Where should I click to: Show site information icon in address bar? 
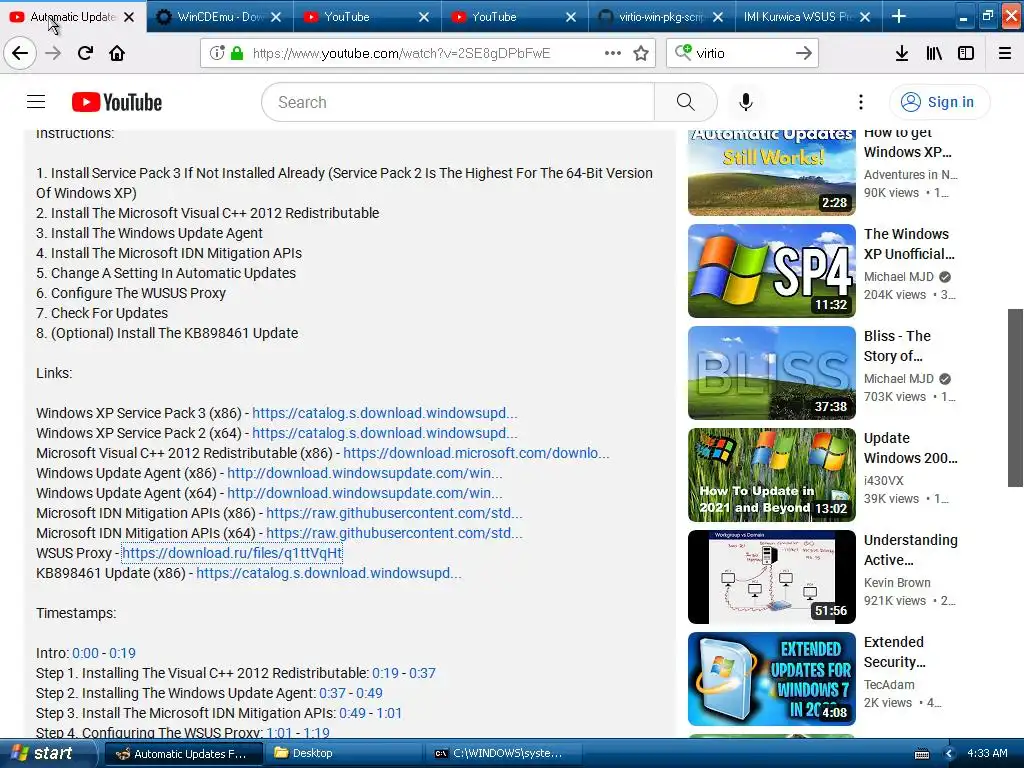coord(217,53)
